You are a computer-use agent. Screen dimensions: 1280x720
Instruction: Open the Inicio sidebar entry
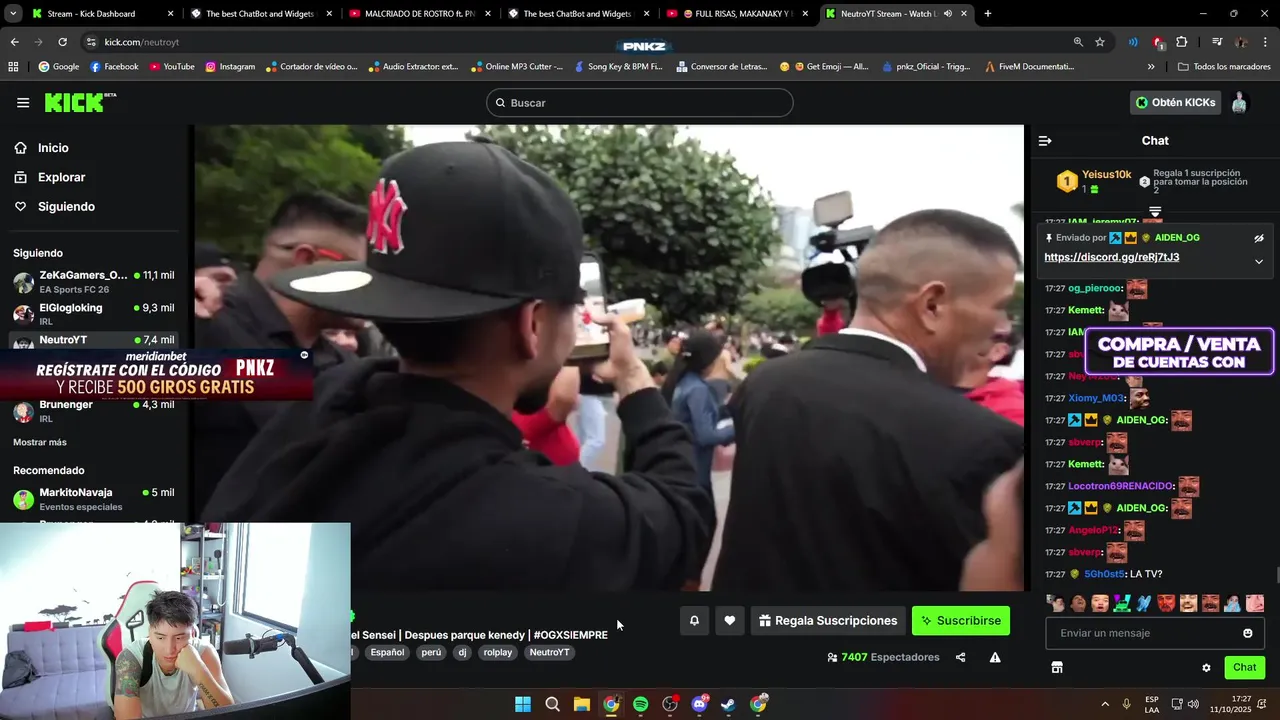tap(53, 148)
